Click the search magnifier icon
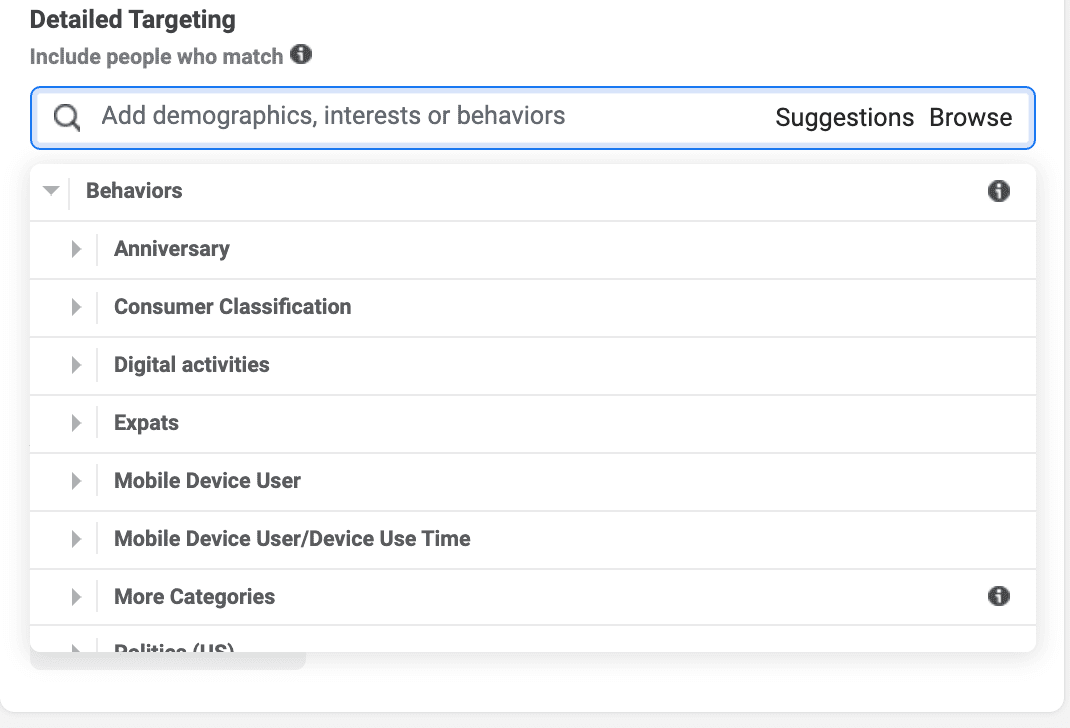The width and height of the screenshot is (1070, 728). pyautogui.click(x=67, y=117)
